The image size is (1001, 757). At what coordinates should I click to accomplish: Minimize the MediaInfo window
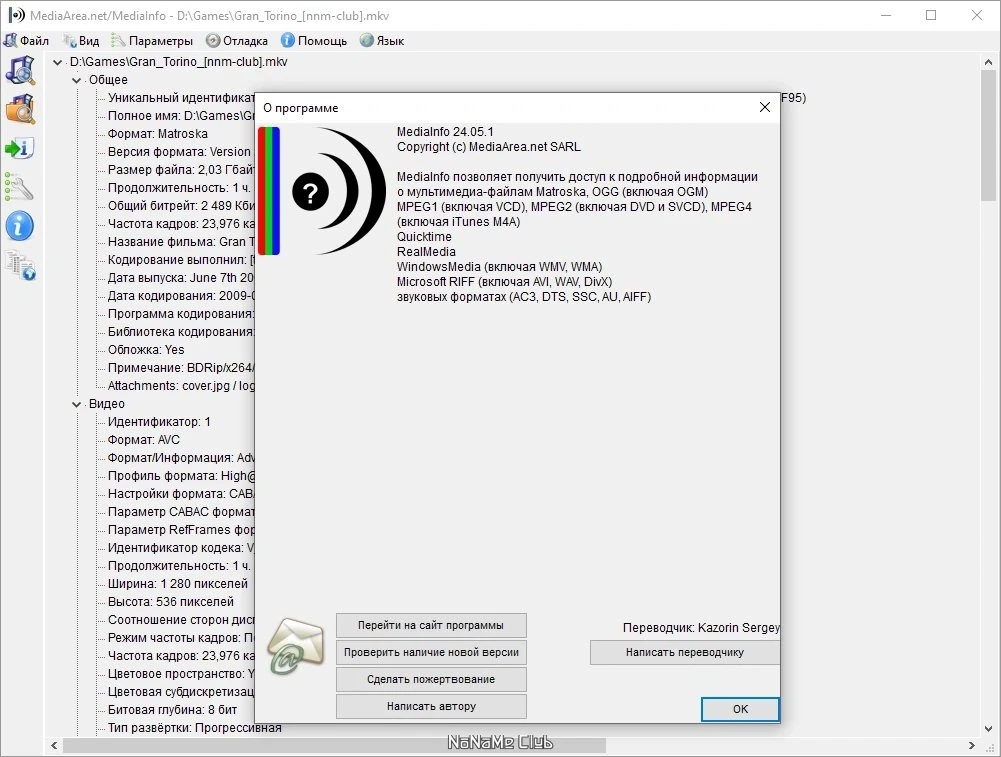(x=885, y=15)
